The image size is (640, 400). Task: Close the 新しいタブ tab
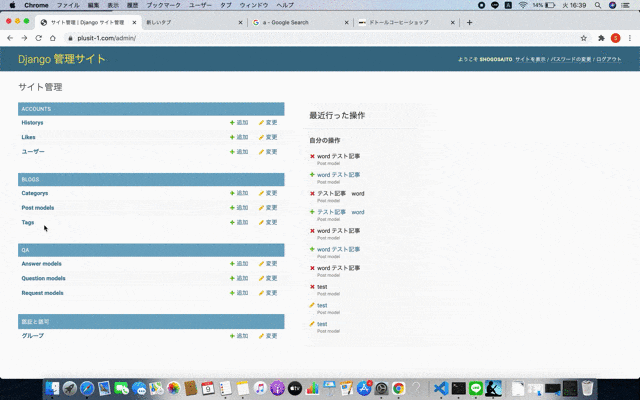[240, 22]
